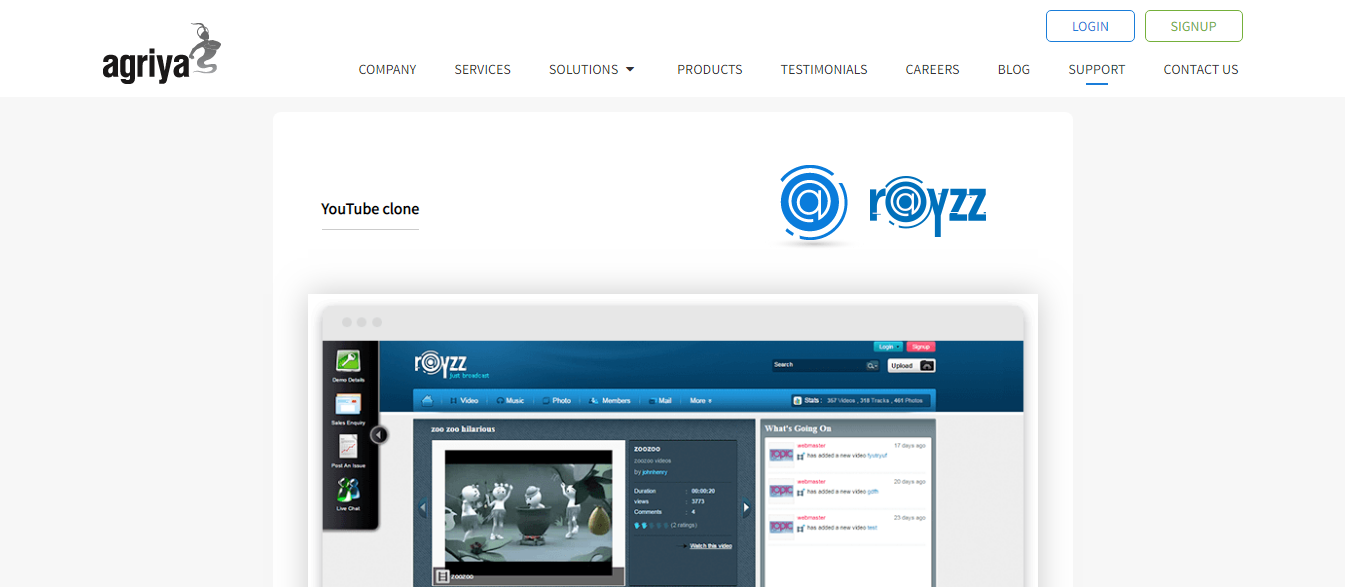Open the PRODUCTS menu item

click(709, 70)
